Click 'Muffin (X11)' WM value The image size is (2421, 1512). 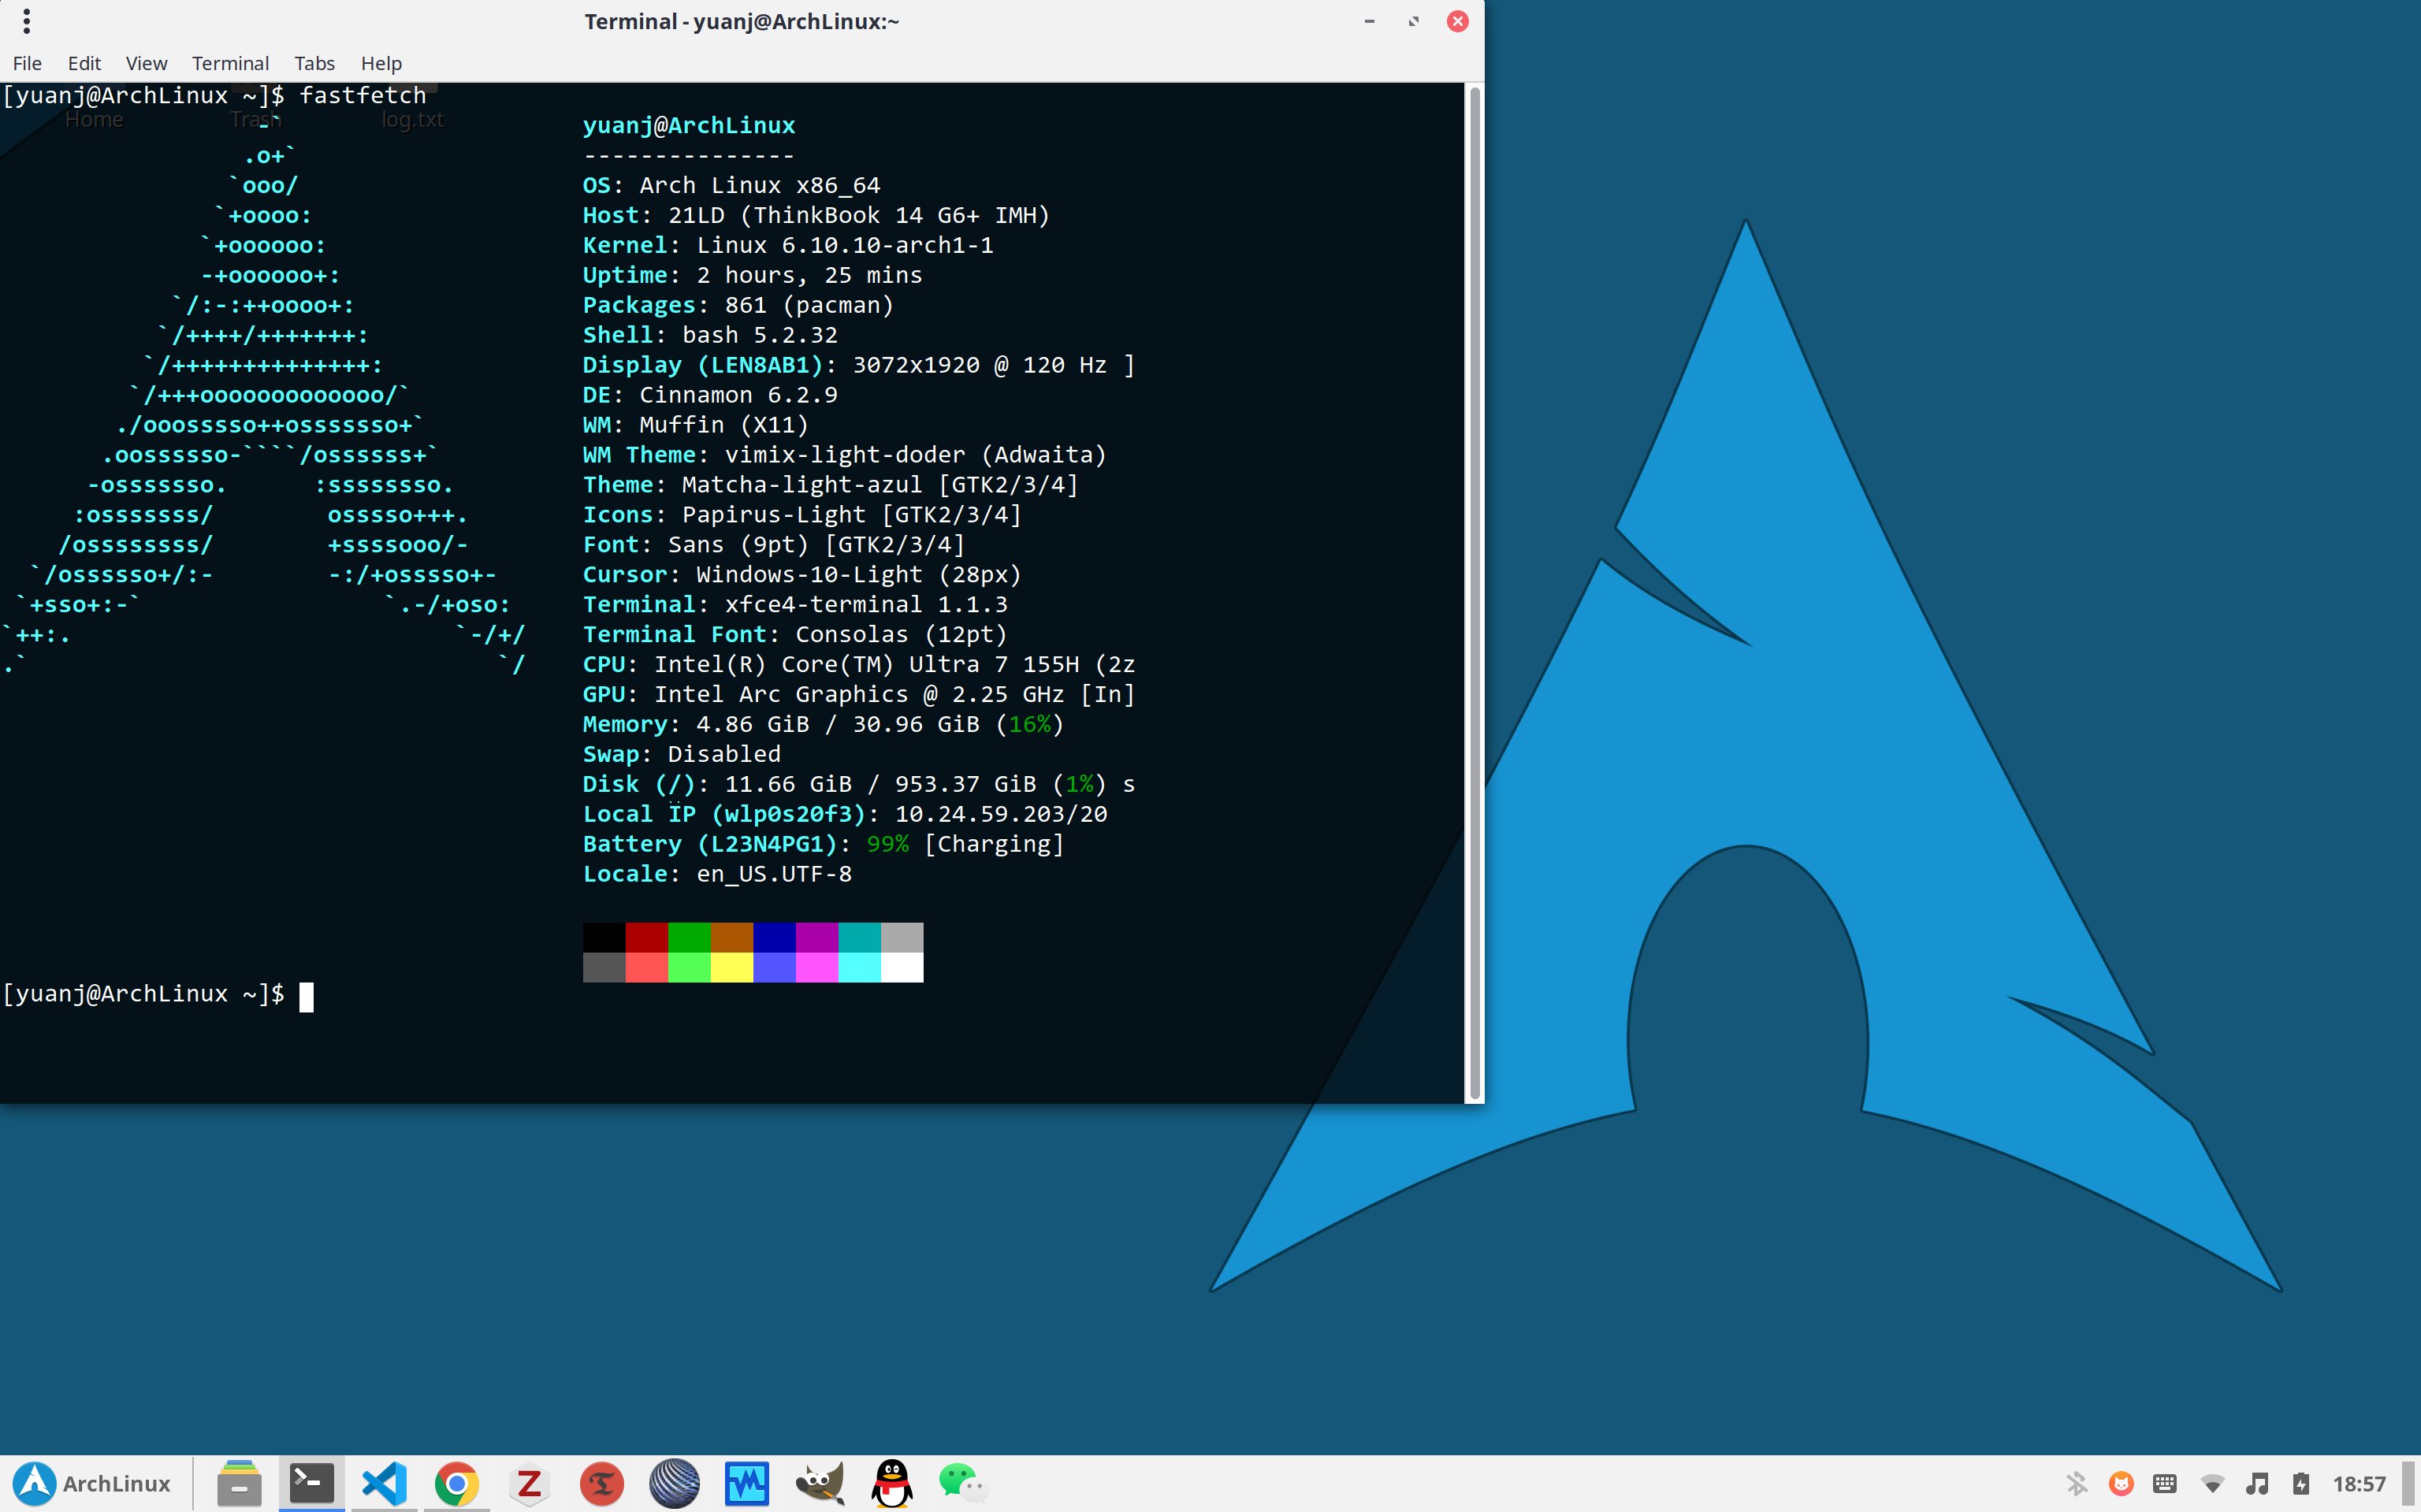point(724,425)
